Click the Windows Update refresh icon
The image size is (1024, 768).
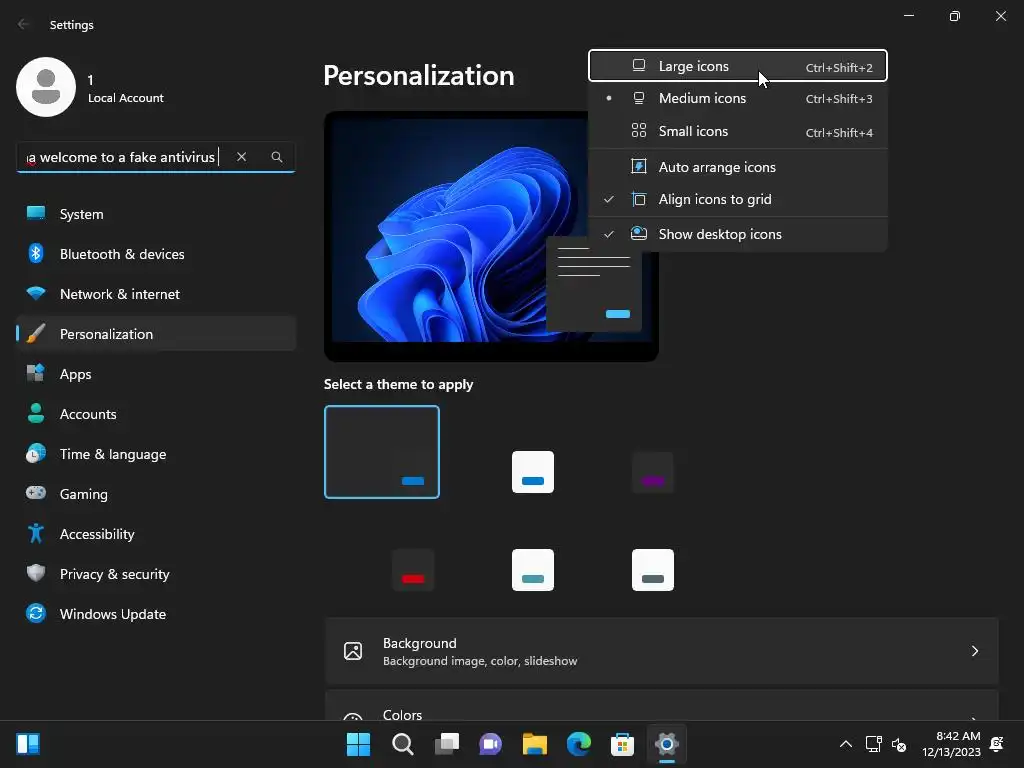(36, 613)
